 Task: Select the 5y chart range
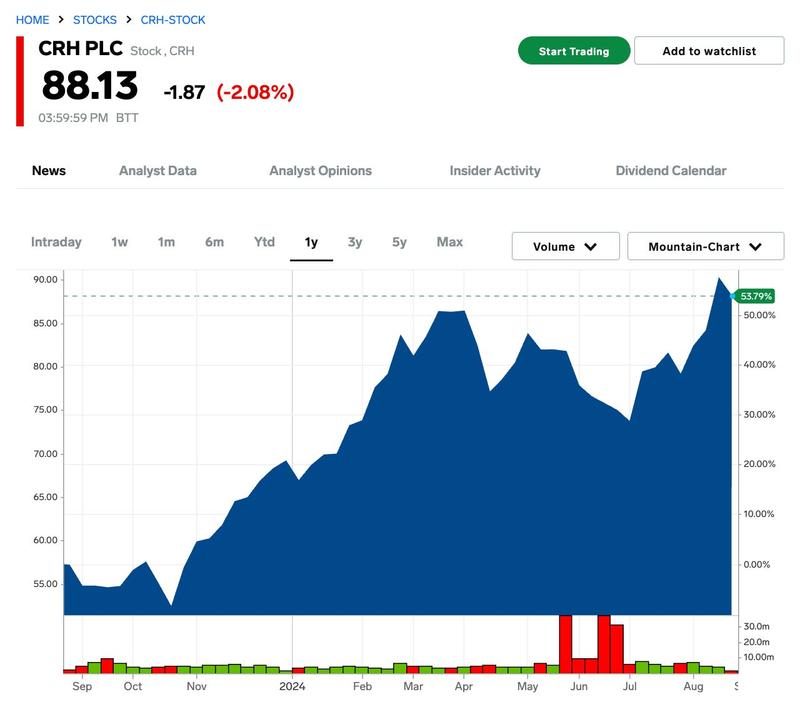pyautogui.click(x=399, y=242)
